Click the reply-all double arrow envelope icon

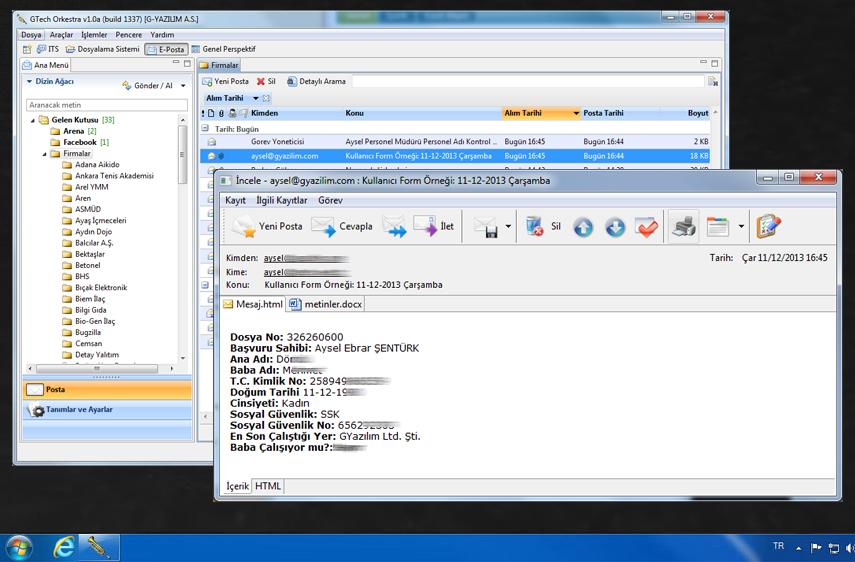[394, 226]
